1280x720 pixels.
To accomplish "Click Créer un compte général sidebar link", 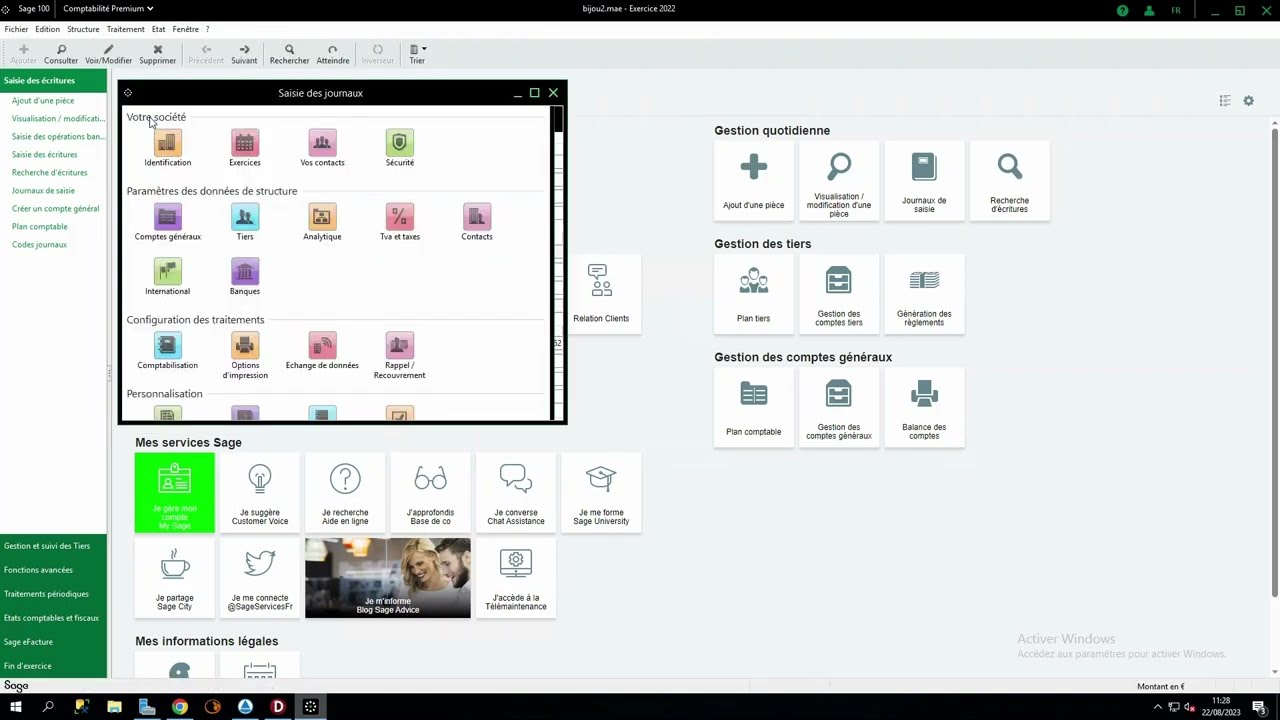I will coord(55,209).
